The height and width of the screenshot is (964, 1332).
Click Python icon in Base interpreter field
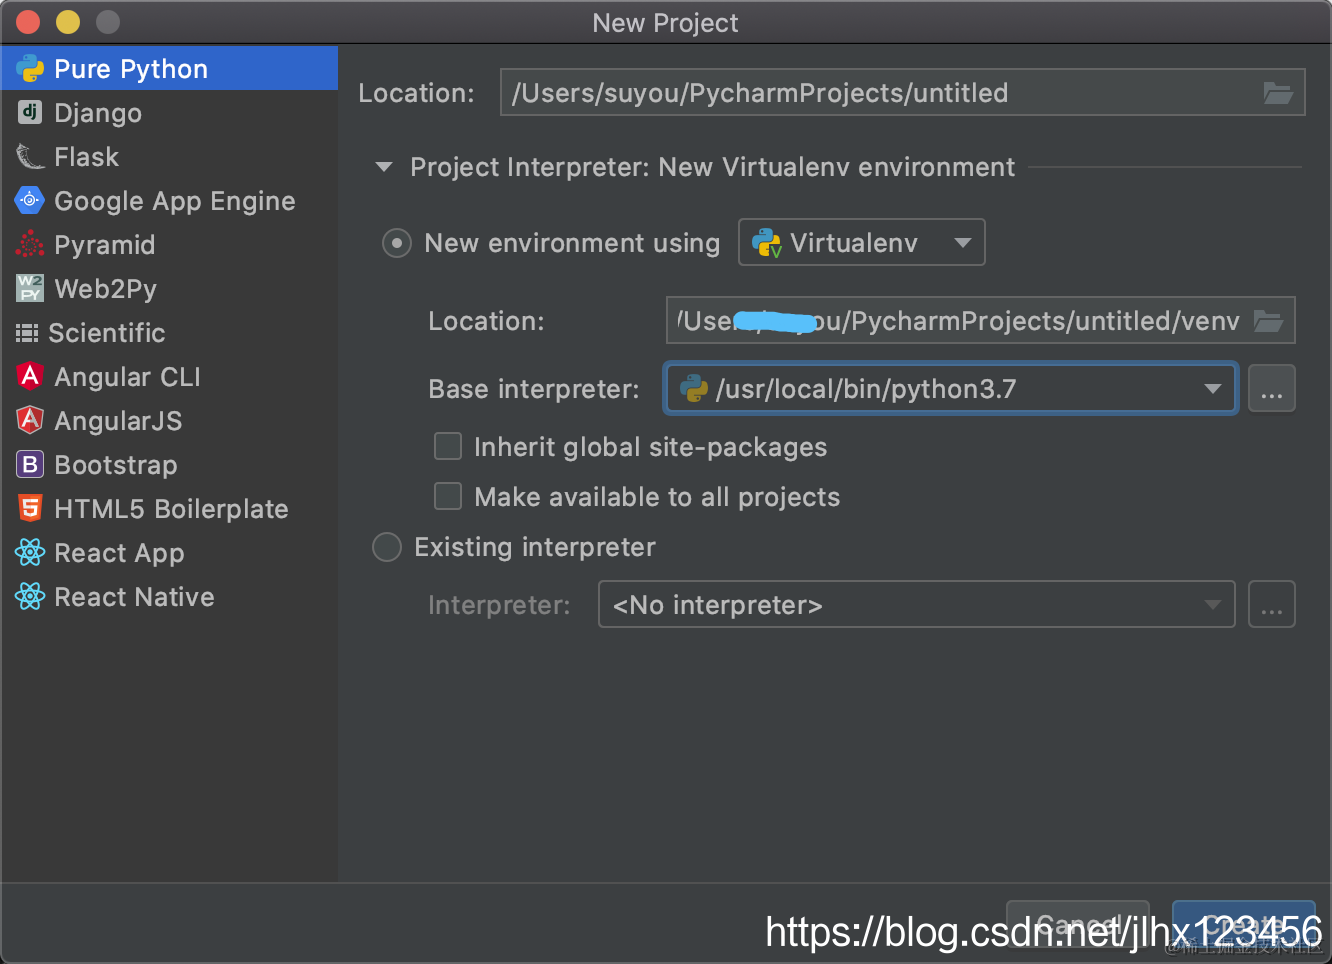click(694, 389)
